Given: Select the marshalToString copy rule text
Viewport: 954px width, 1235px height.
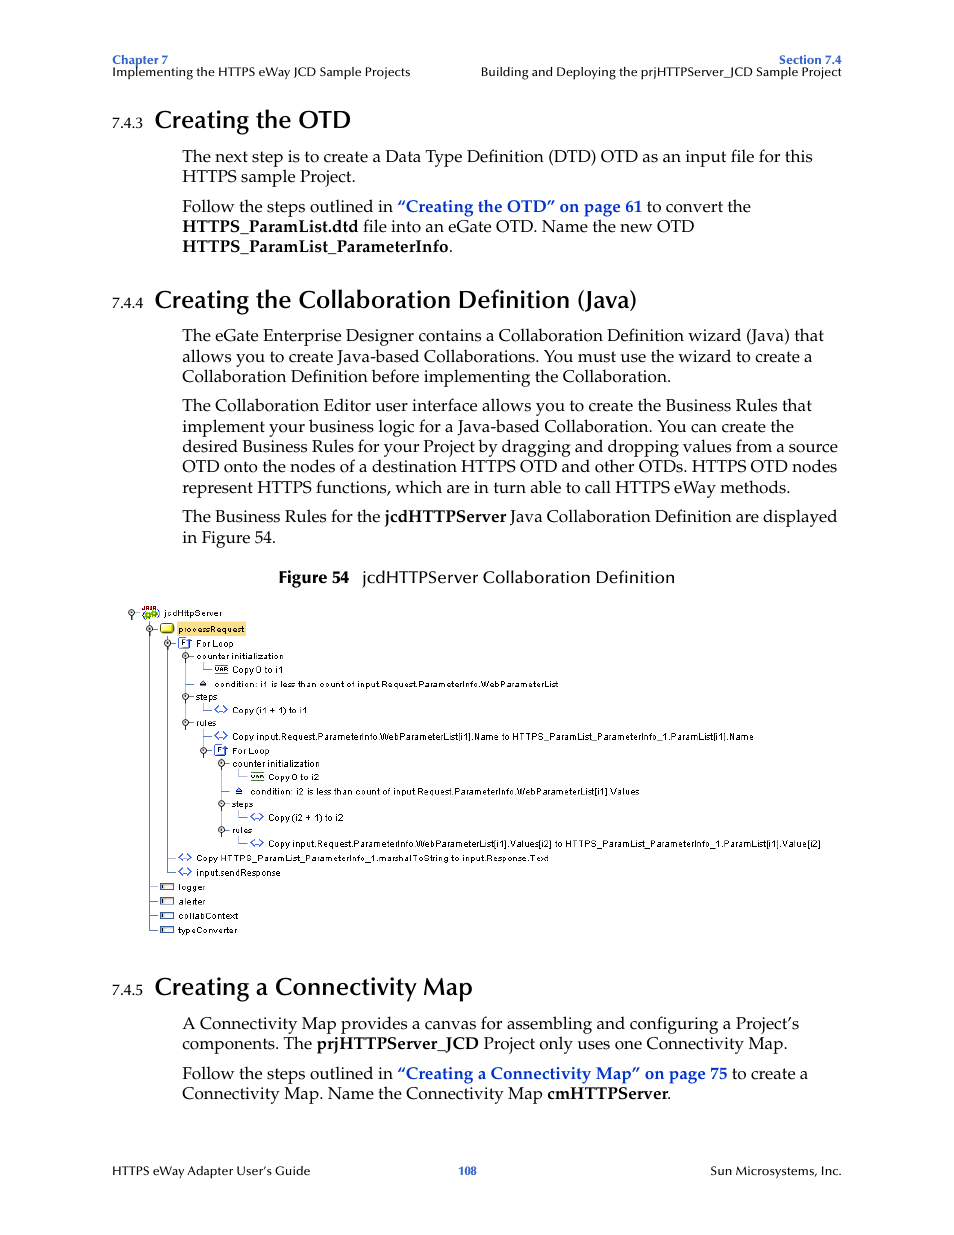Looking at the screenshot, I should [372, 858].
